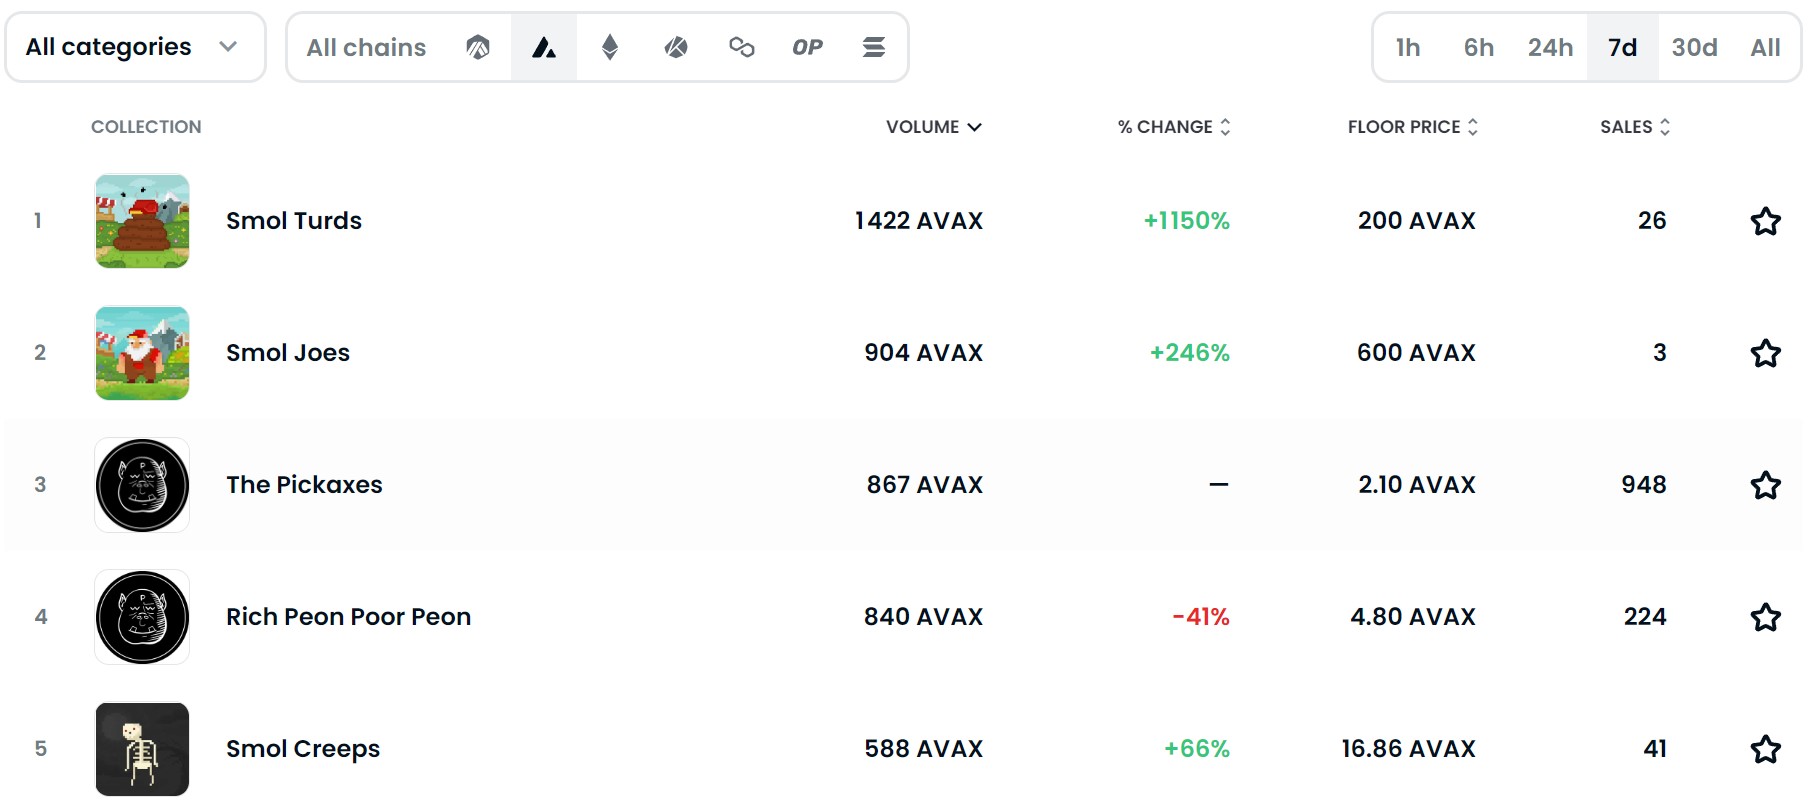The width and height of the screenshot is (1809, 805).
Task: Filter by the Arbitrum chain icon
Action: (x=478, y=47)
